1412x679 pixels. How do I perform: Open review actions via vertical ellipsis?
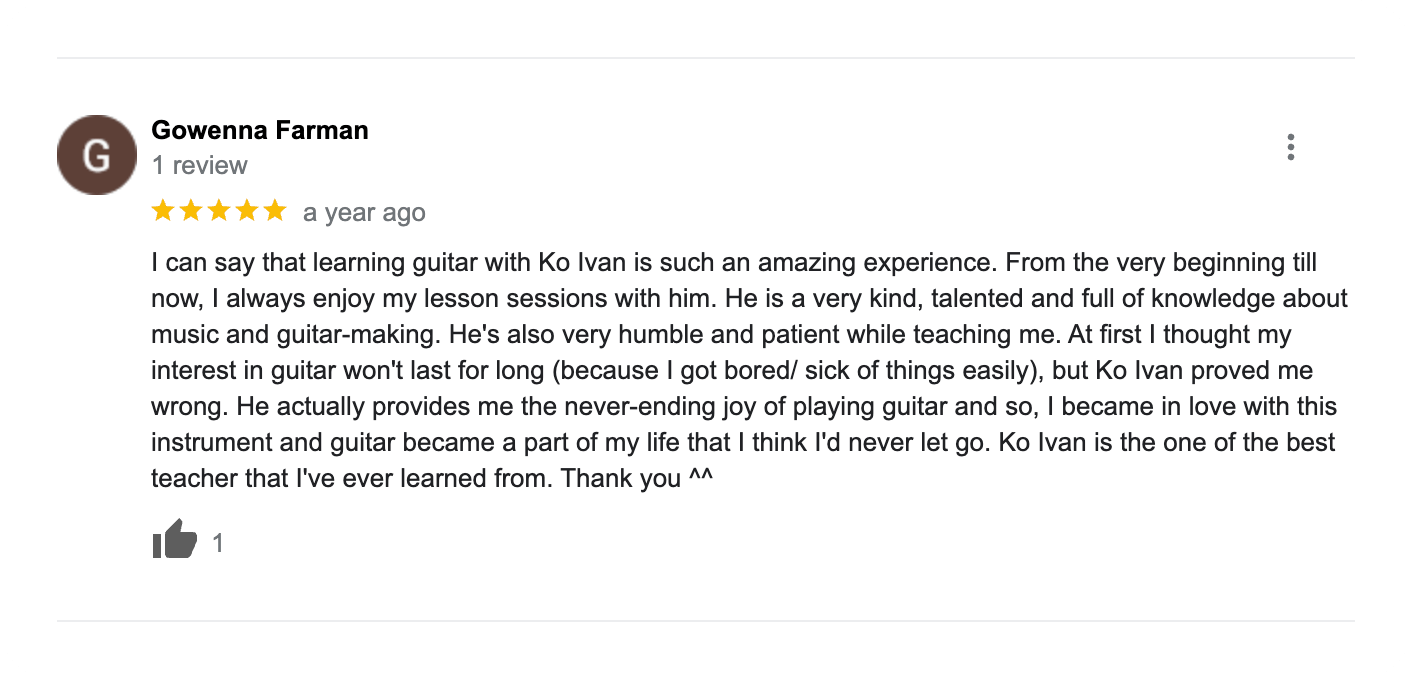(x=1292, y=147)
